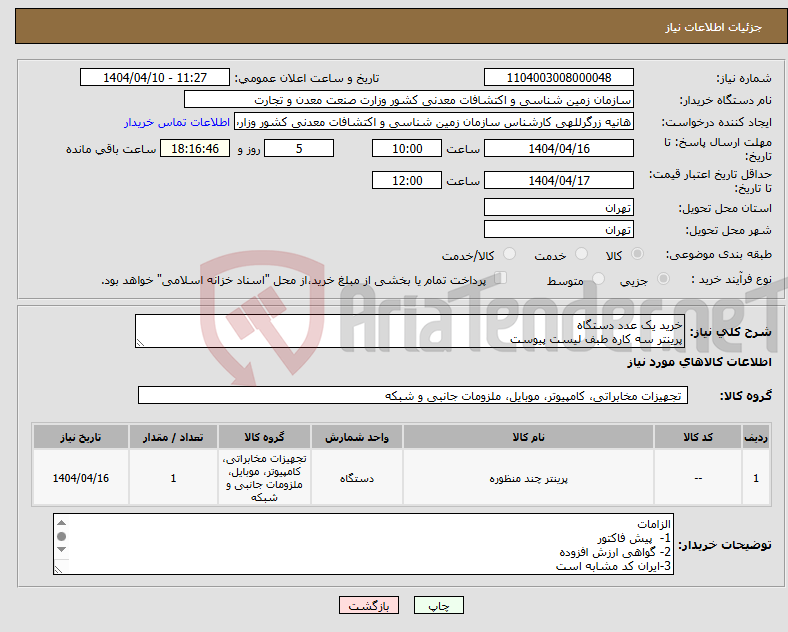
Task: Click the buyer notes textarea resize handle
Action: (x=58, y=570)
